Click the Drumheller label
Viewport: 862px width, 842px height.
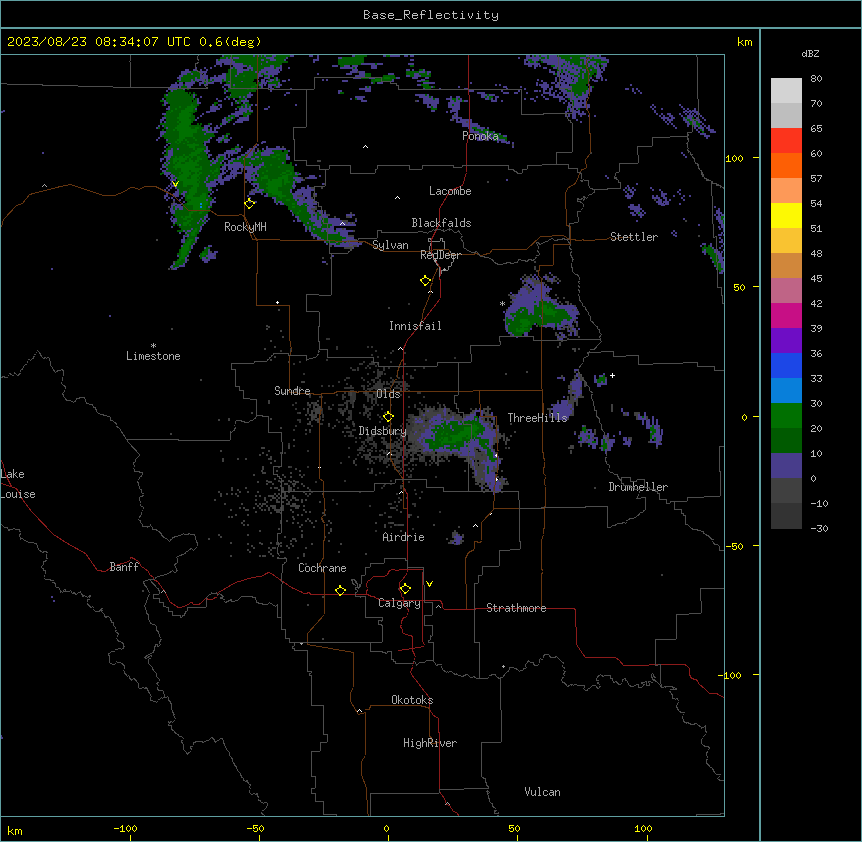click(638, 487)
